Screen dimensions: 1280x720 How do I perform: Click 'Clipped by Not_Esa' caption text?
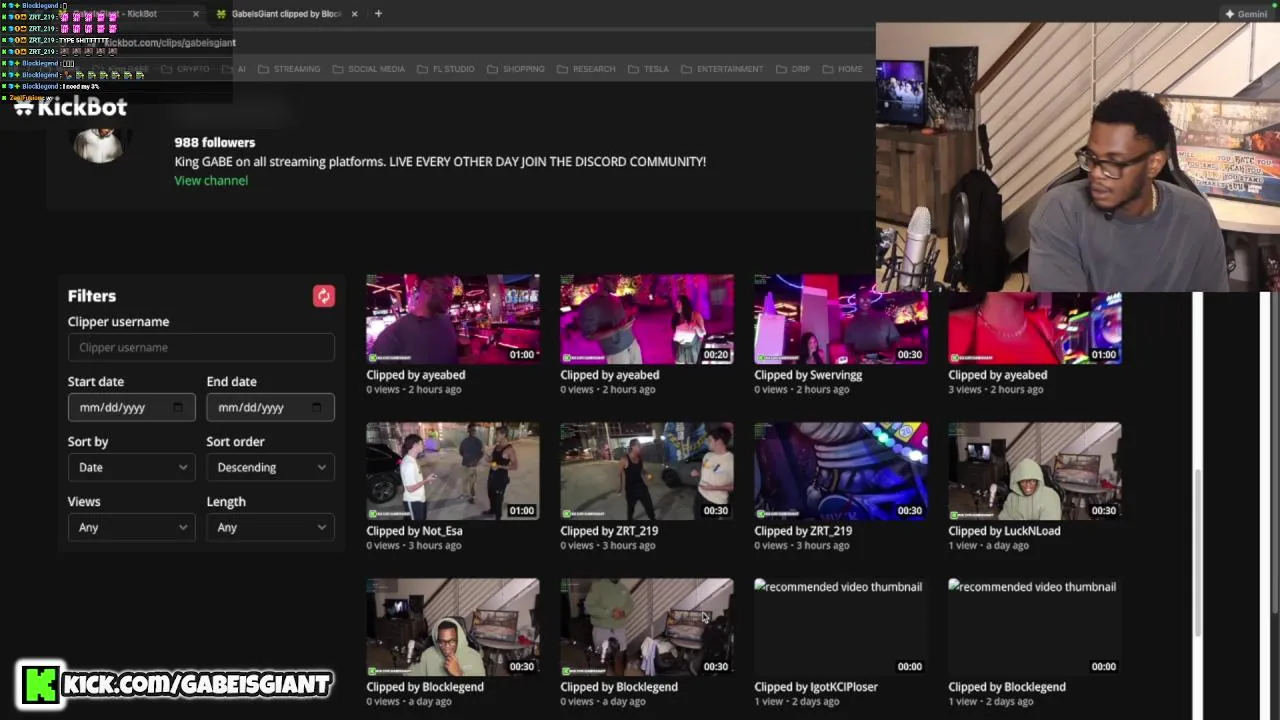414,531
